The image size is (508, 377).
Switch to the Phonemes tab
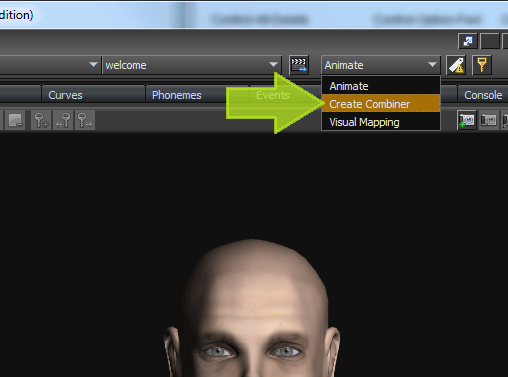pyautogui.click(x=197, y=95)
